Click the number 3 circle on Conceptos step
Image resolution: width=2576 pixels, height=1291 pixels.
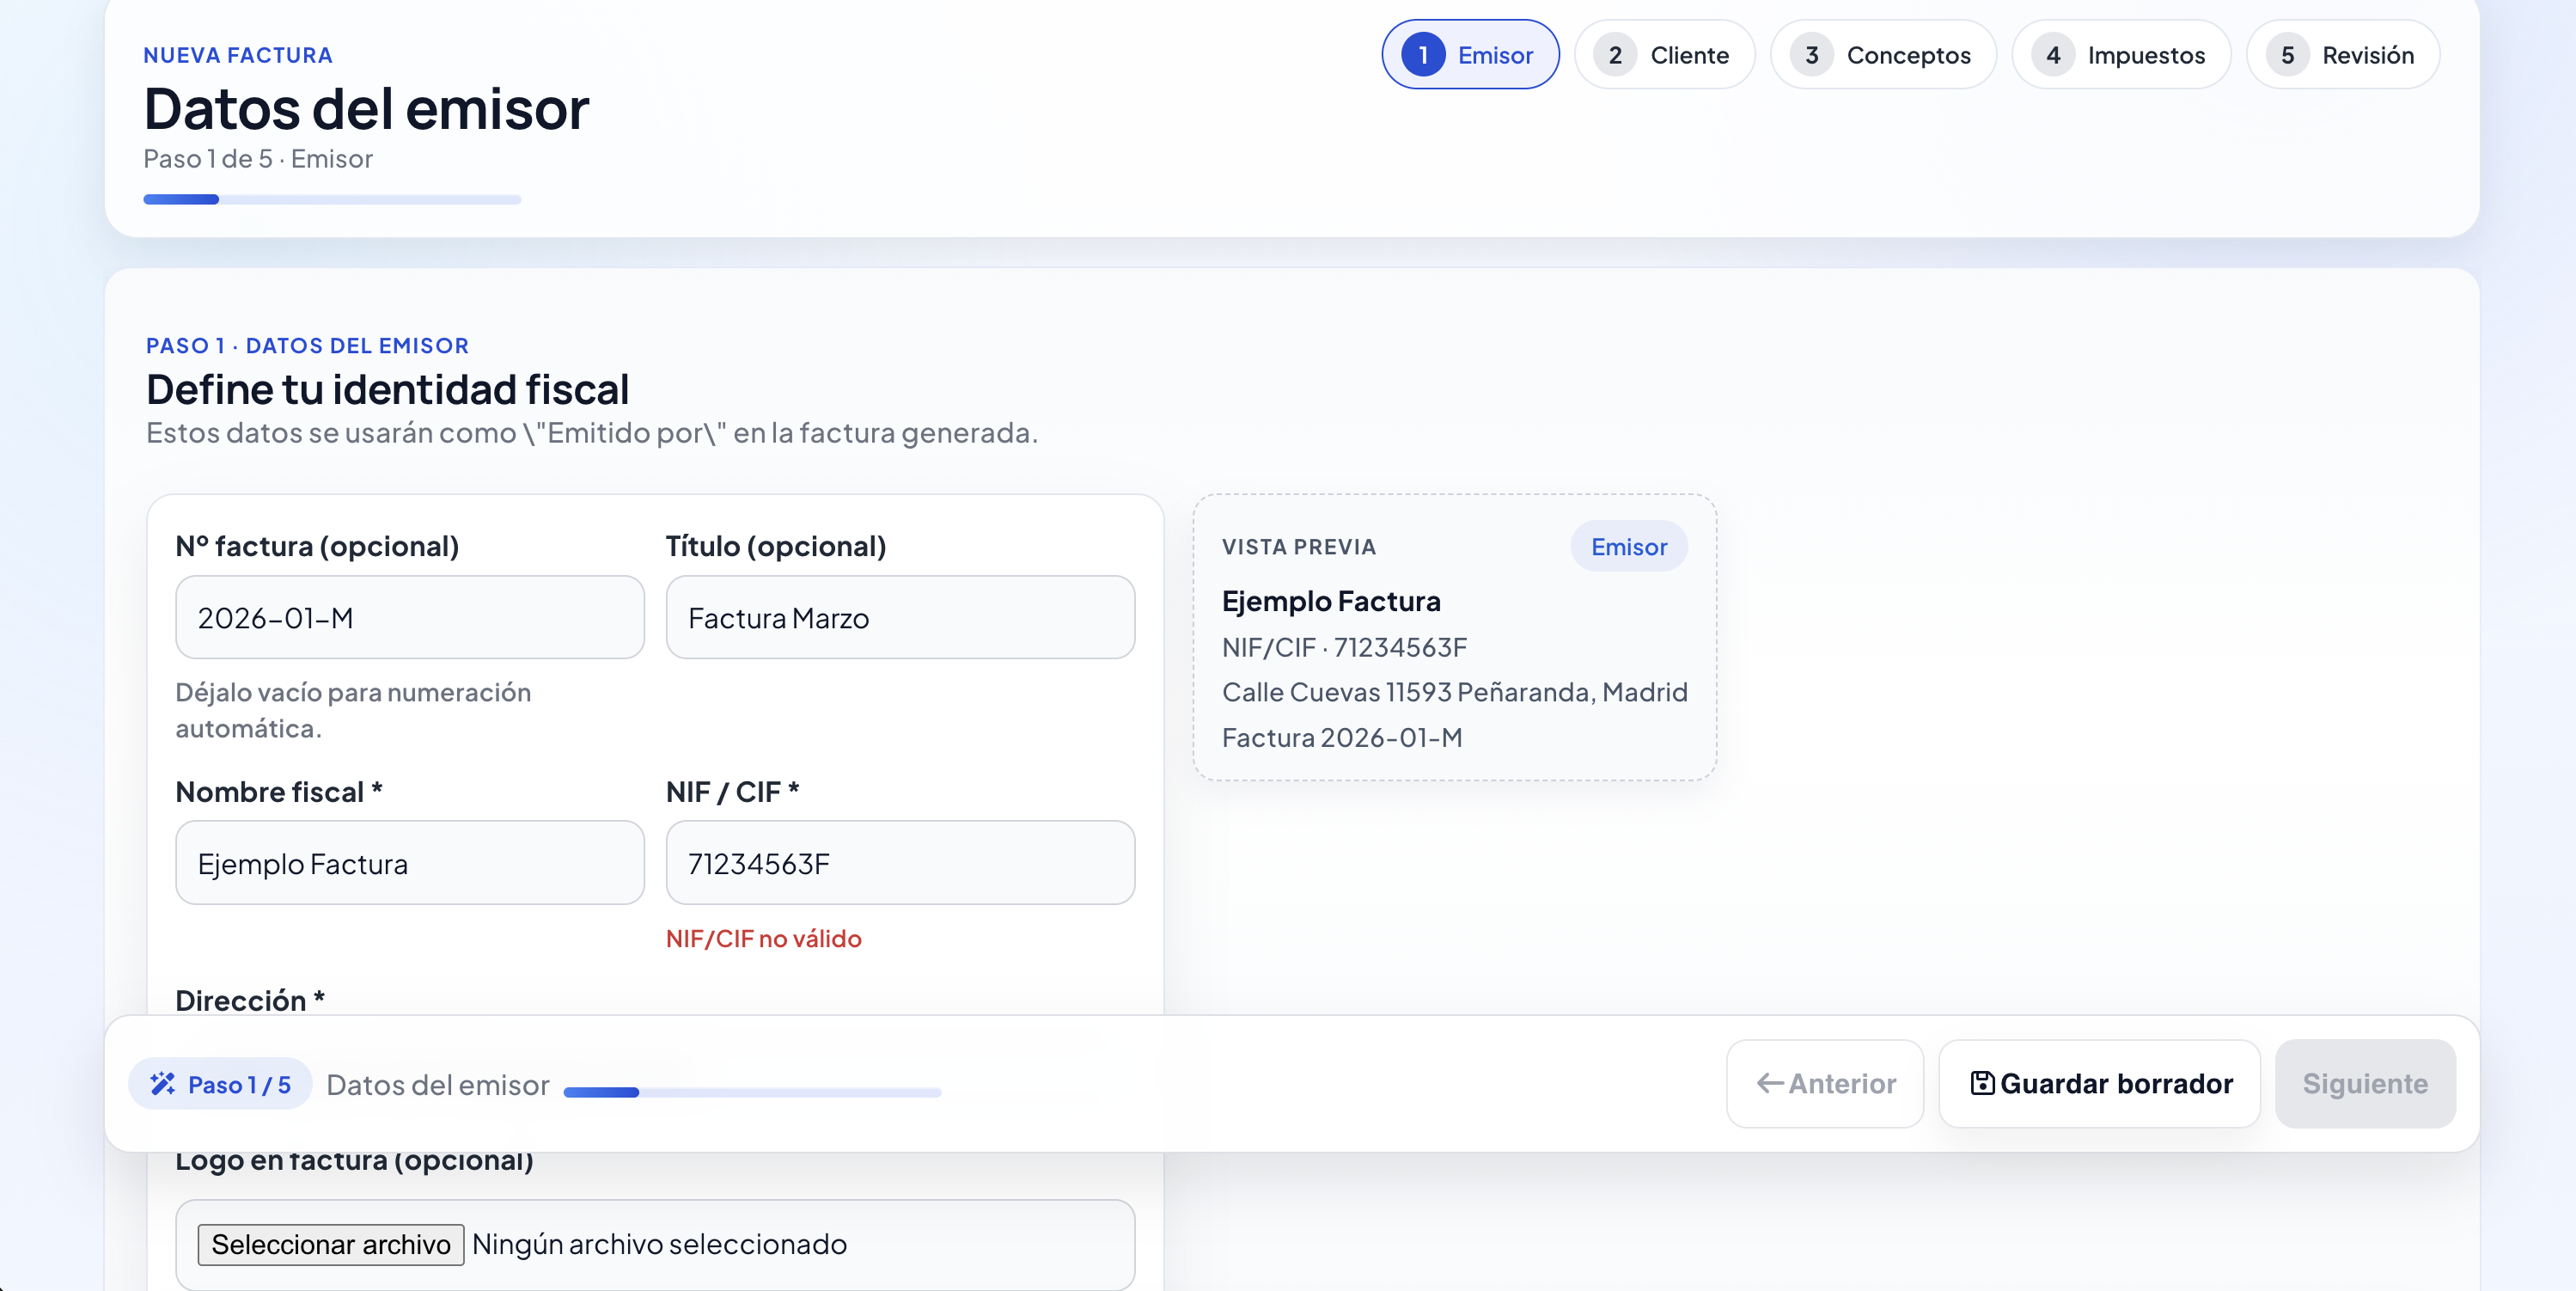tap(1811, 55)
